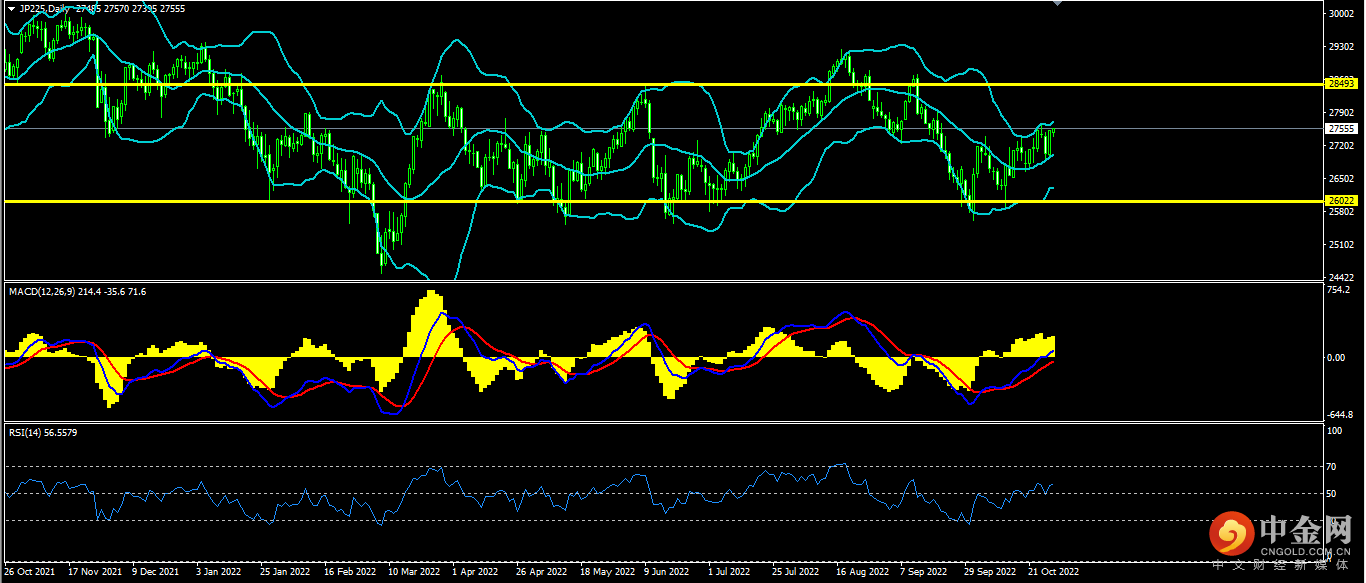Select the lower yellow horizontal support line
The height and width of the screenshot is (583, 1366).
click(662, 201)
